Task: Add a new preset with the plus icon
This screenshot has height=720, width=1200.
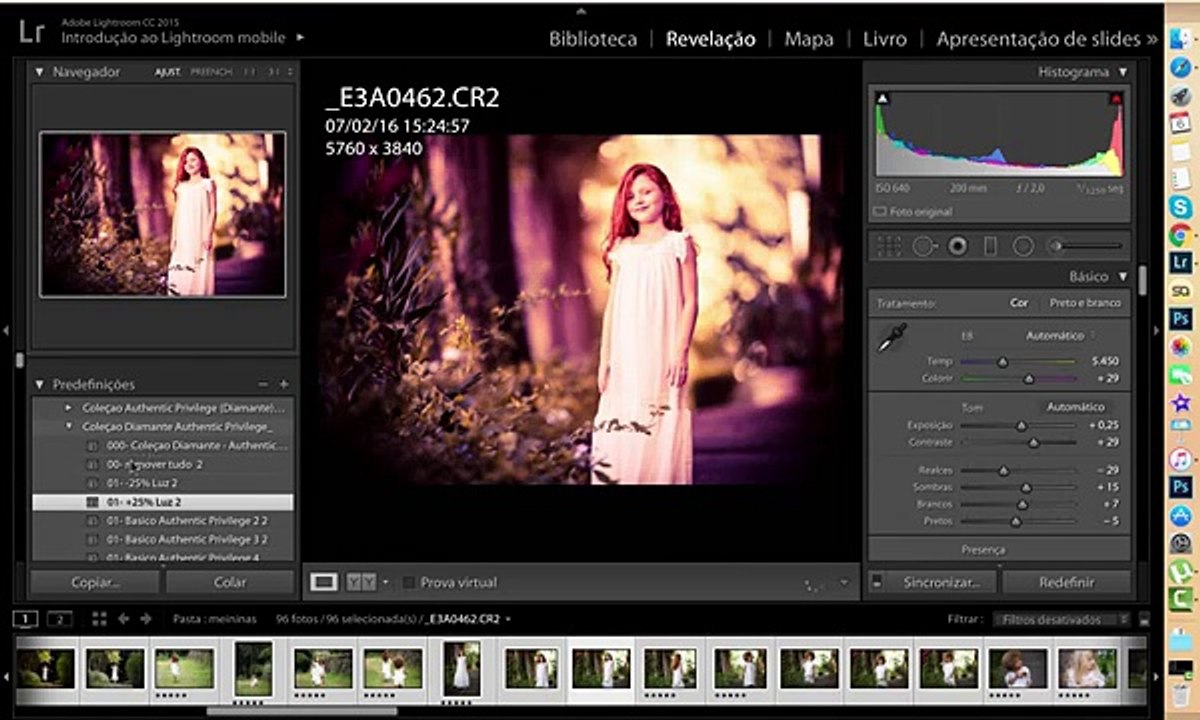Action: click(x=283, y=384)
